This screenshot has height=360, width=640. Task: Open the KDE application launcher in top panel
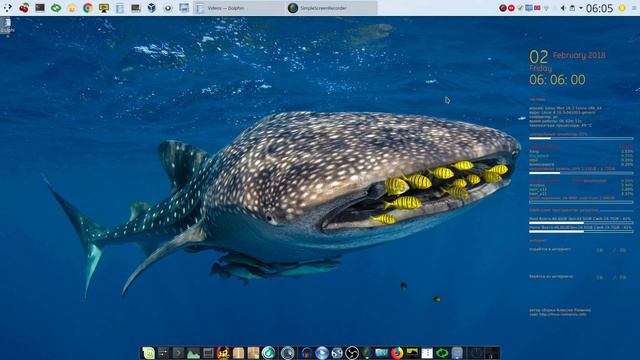[x=8, y=8]
